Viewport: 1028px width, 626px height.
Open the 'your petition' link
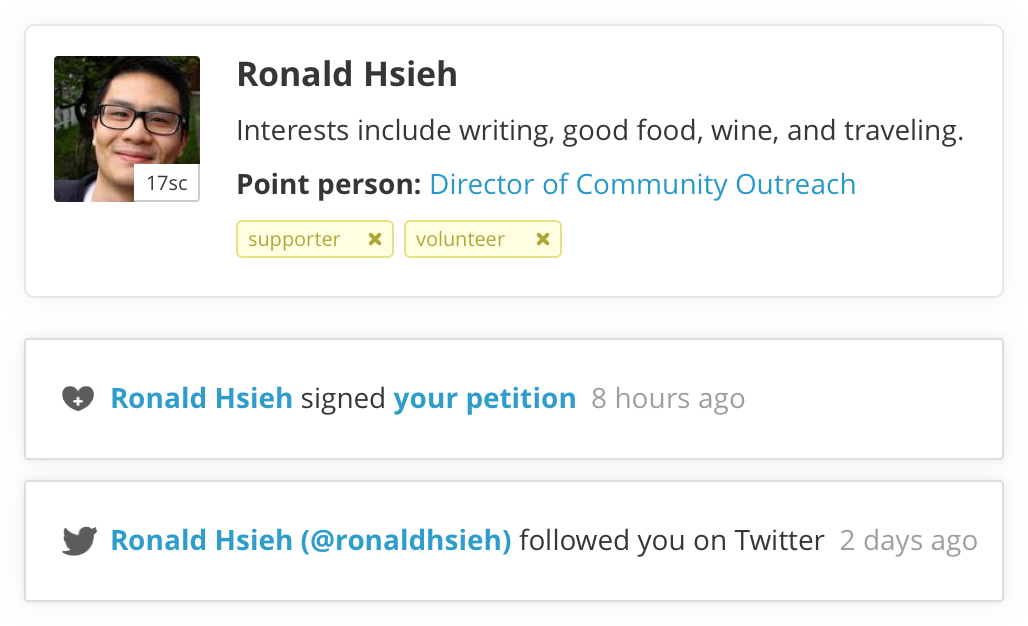484,399
